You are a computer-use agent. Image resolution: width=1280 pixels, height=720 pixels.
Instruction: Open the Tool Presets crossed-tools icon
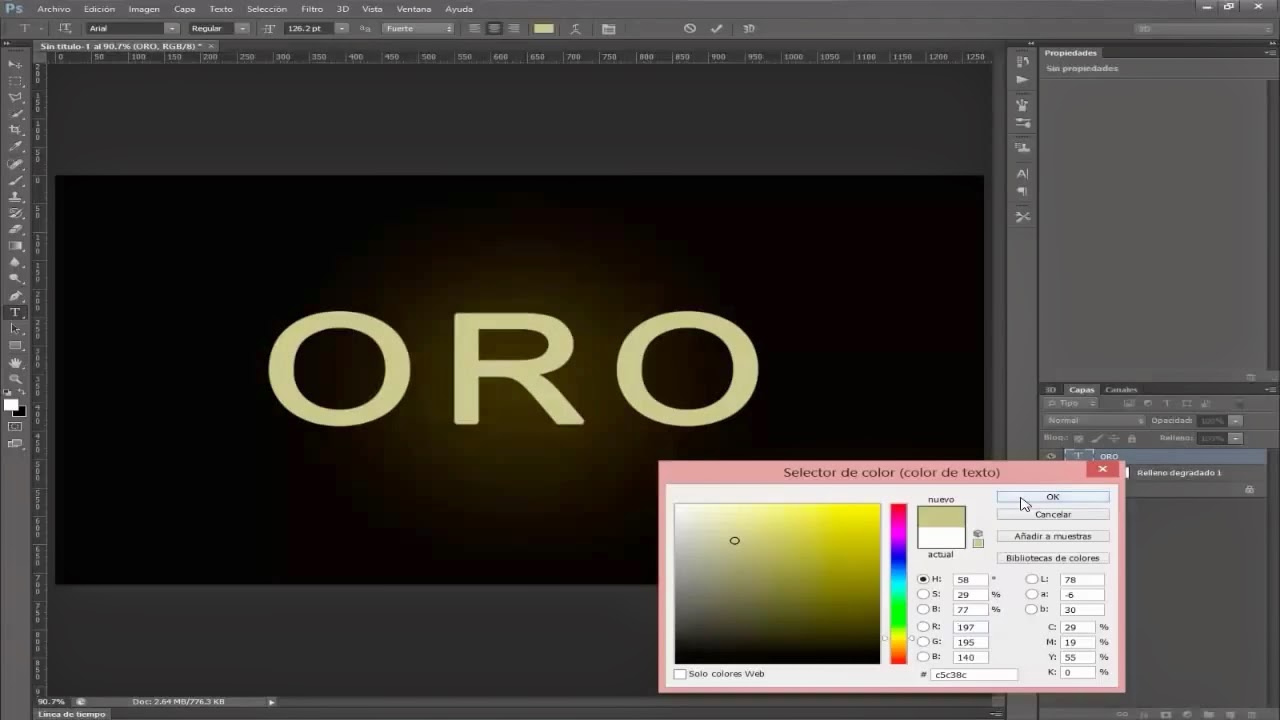[1022, 216]
